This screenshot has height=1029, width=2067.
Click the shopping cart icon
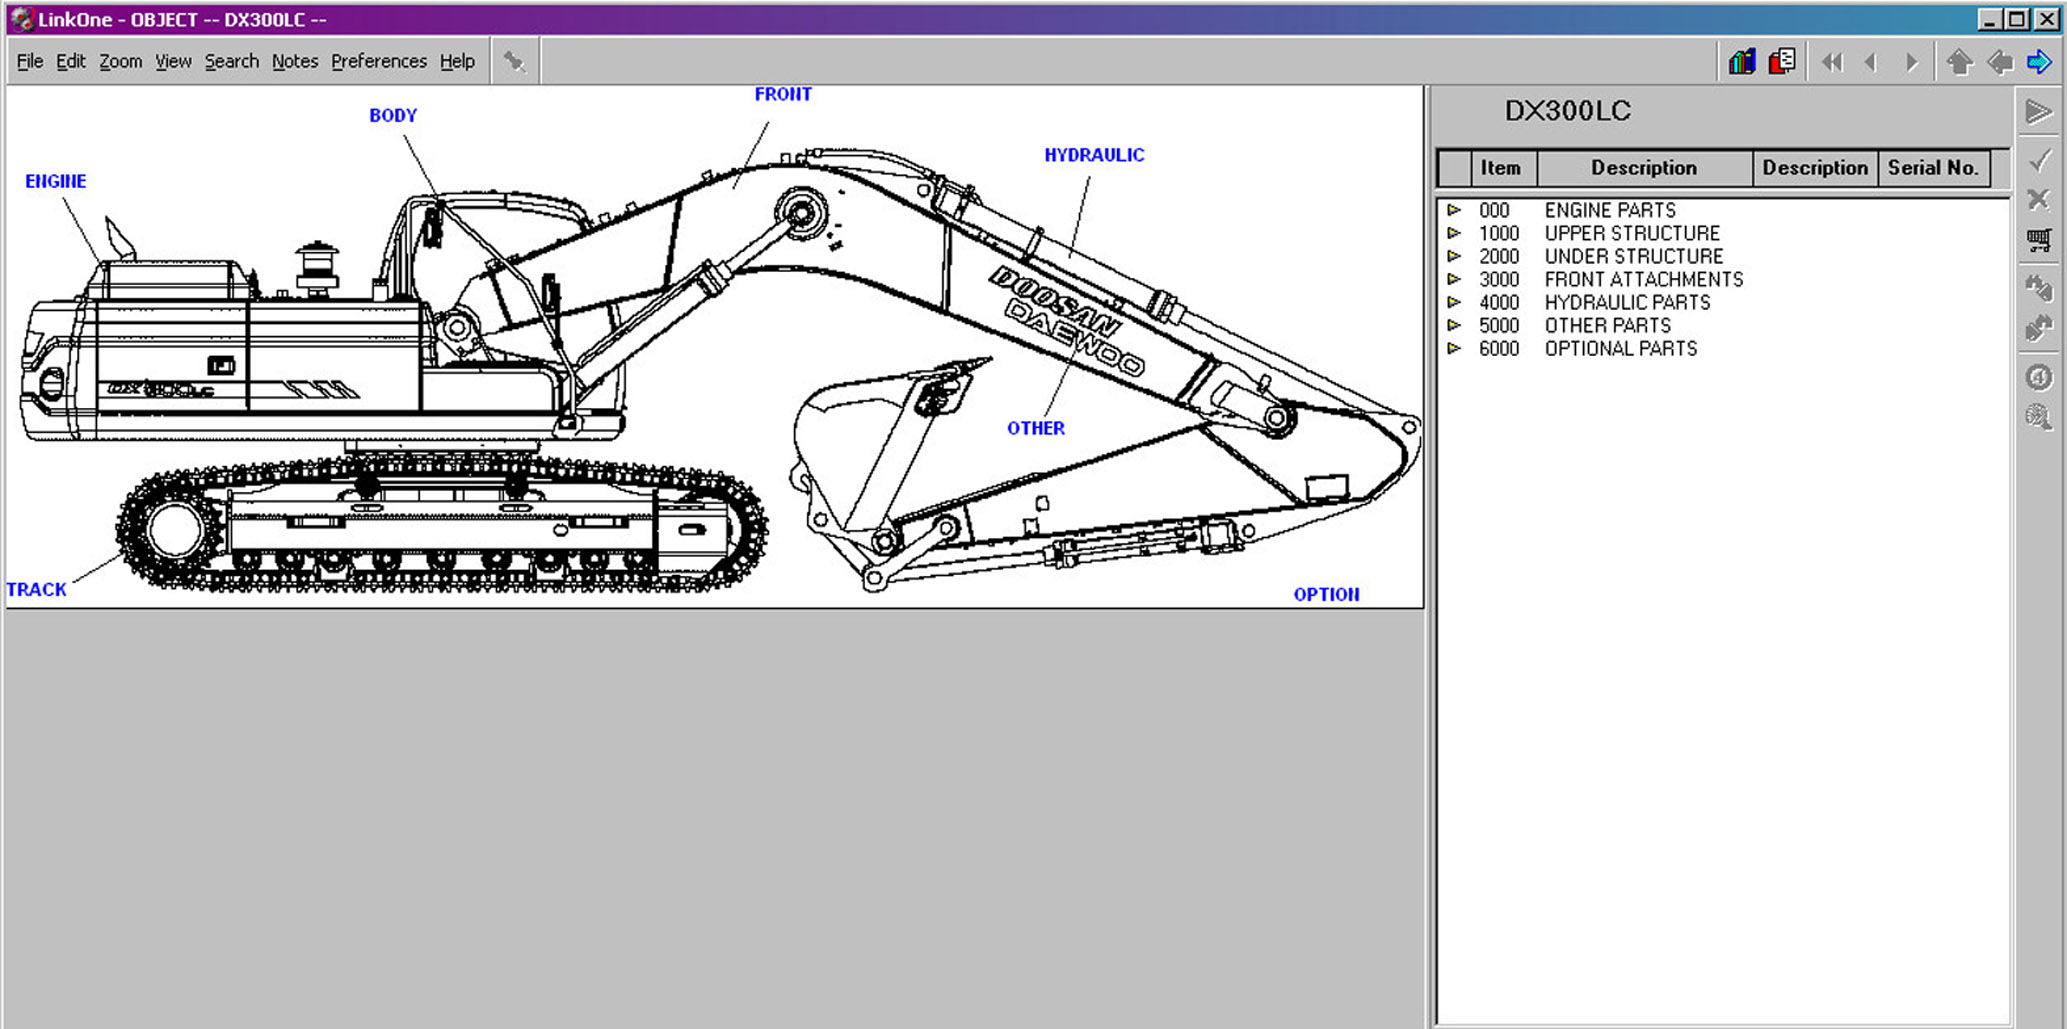click(x=2038, y=240)
